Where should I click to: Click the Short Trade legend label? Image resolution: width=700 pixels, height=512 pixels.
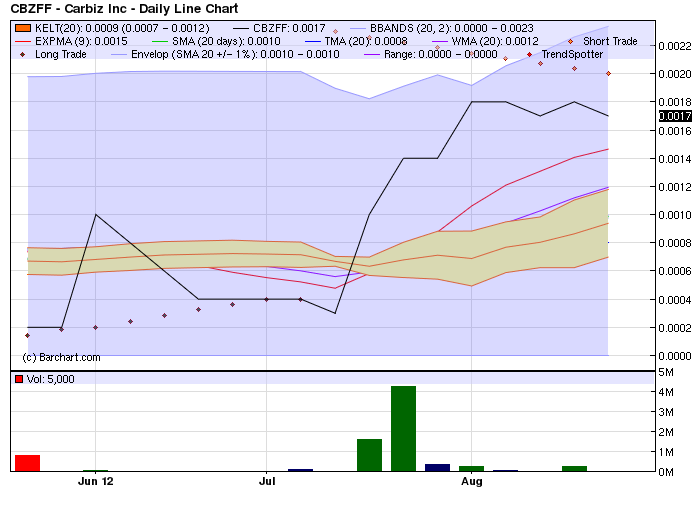pos(610,41)
